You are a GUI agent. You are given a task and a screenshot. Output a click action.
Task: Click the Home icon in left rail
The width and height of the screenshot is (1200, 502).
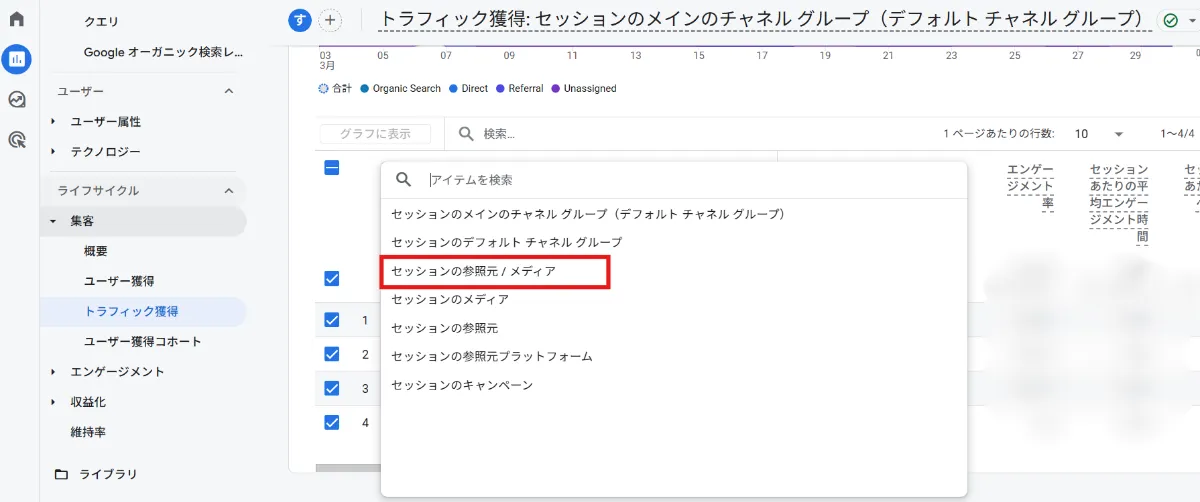(17, 19)
